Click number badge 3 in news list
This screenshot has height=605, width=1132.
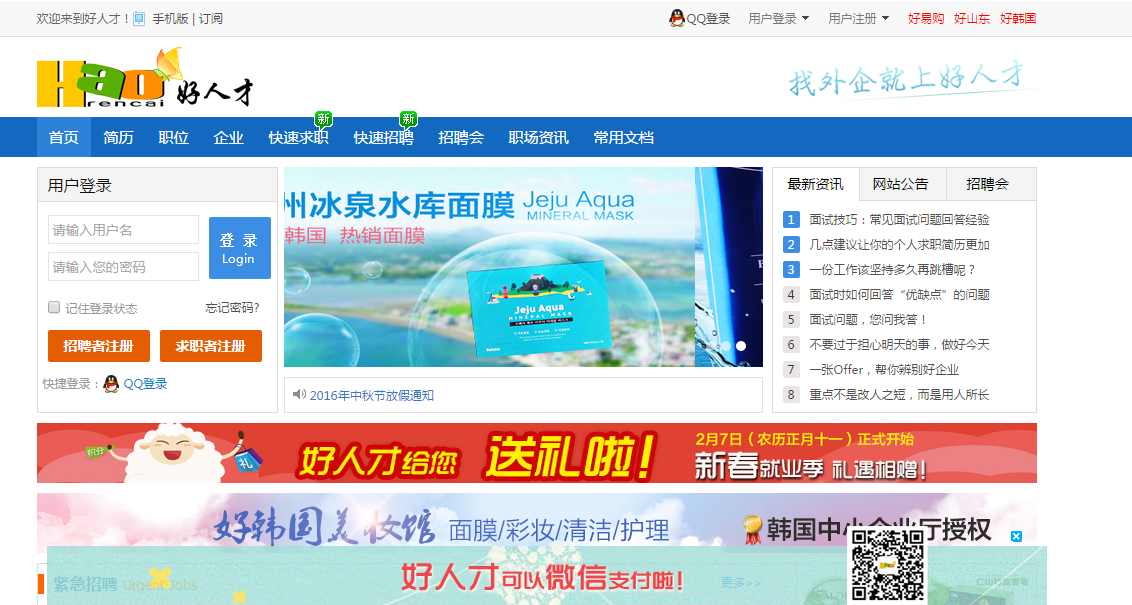[791, 269]
